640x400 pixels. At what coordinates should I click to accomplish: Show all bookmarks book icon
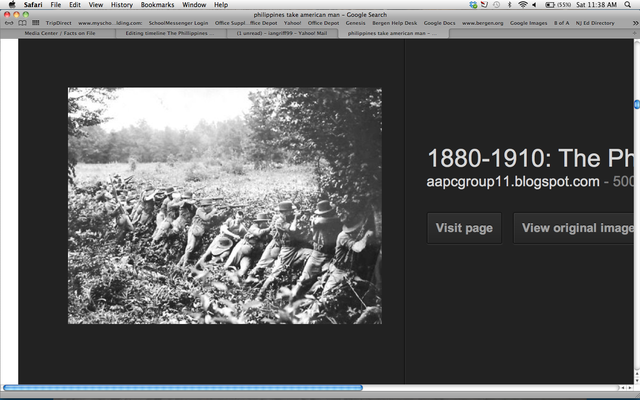(22, 23)
